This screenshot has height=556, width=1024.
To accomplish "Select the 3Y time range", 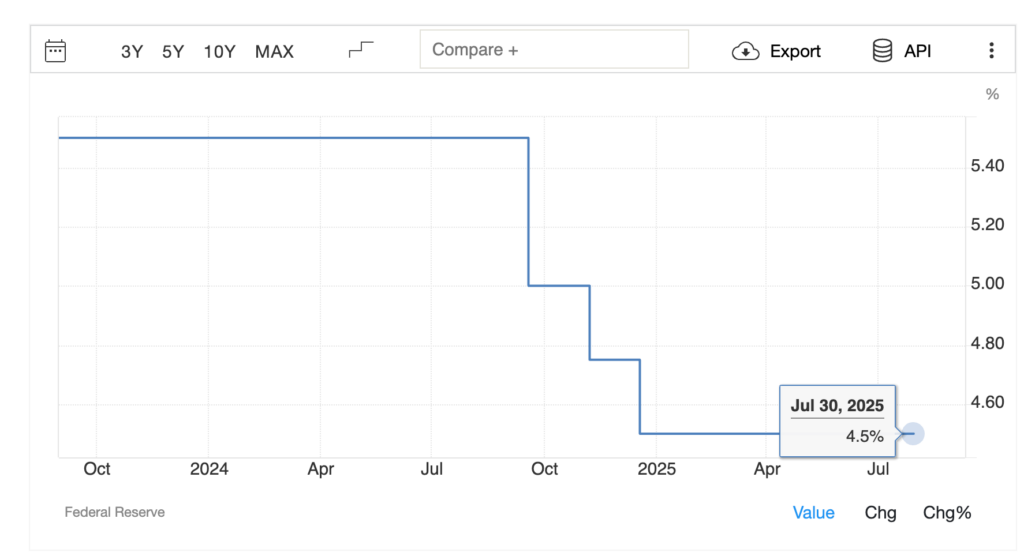I will point(132,52).
